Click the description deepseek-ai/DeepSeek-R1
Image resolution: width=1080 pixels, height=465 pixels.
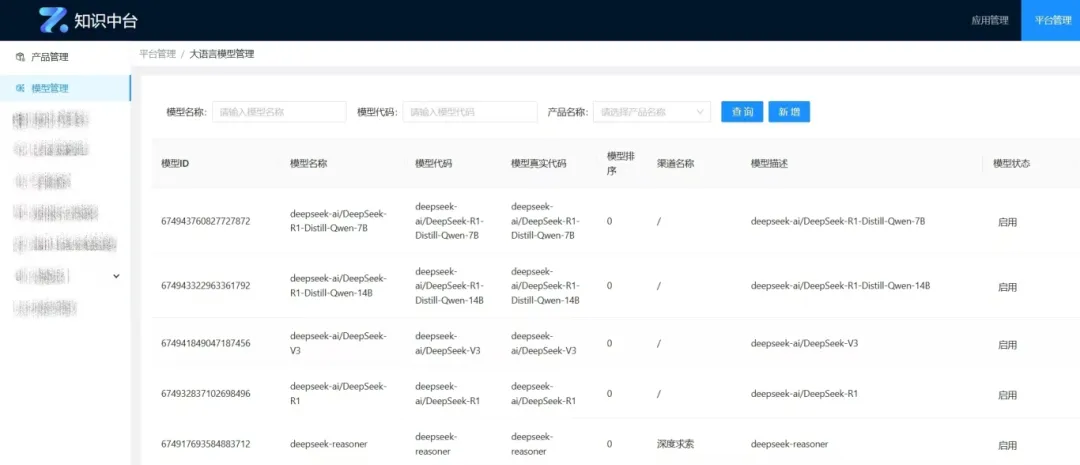[804, 394]
